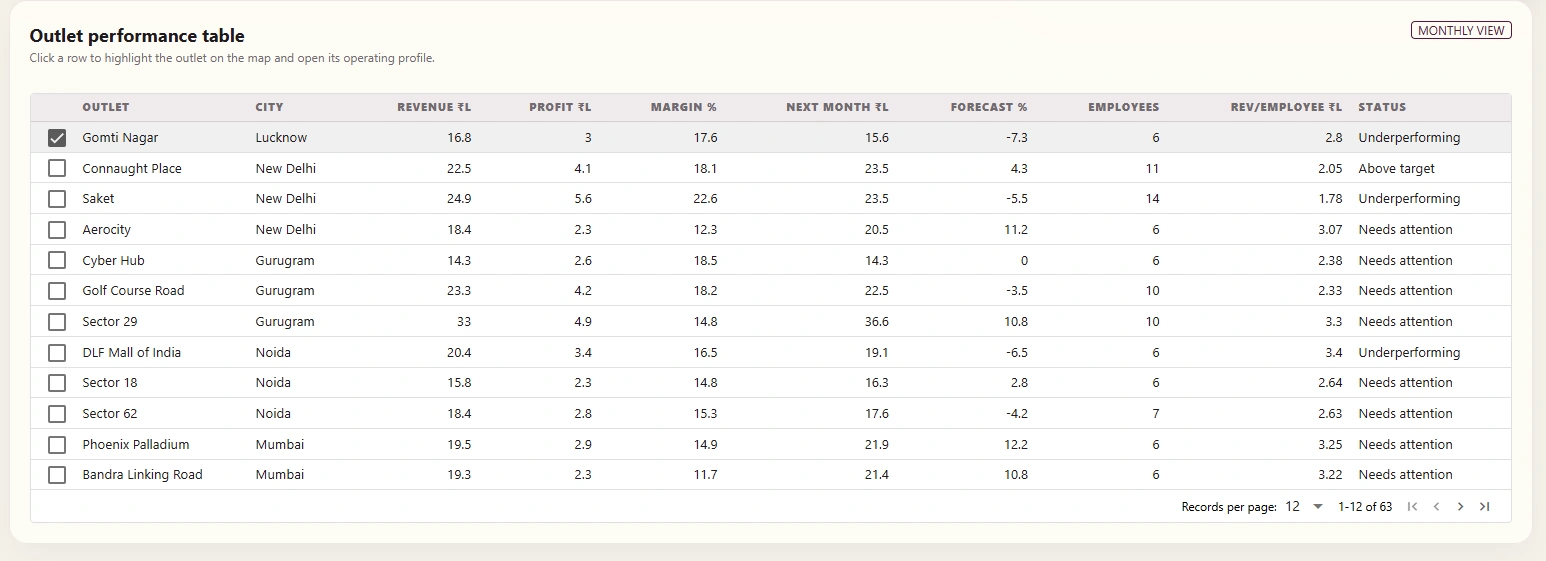The width and height of the screenshot is (1546, 561).
Task: Open the records per page dropdown
Action: 1304,507
